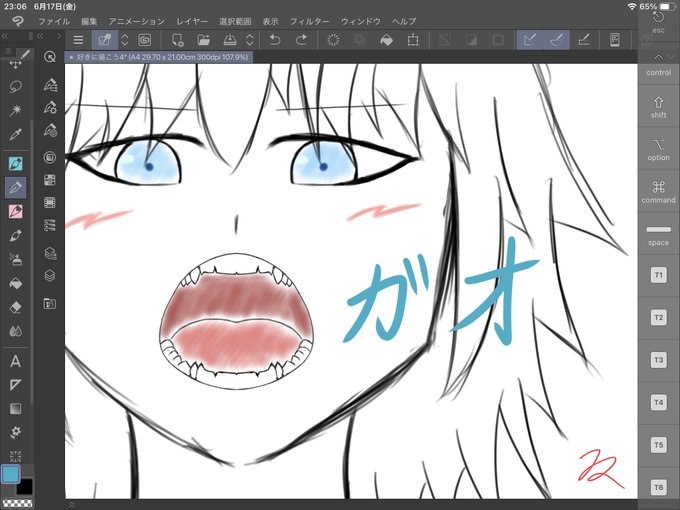Open the Sub Tool panel icon
Image resolution: width=680 pixels, height=510 pixels.
coord(50,85)
